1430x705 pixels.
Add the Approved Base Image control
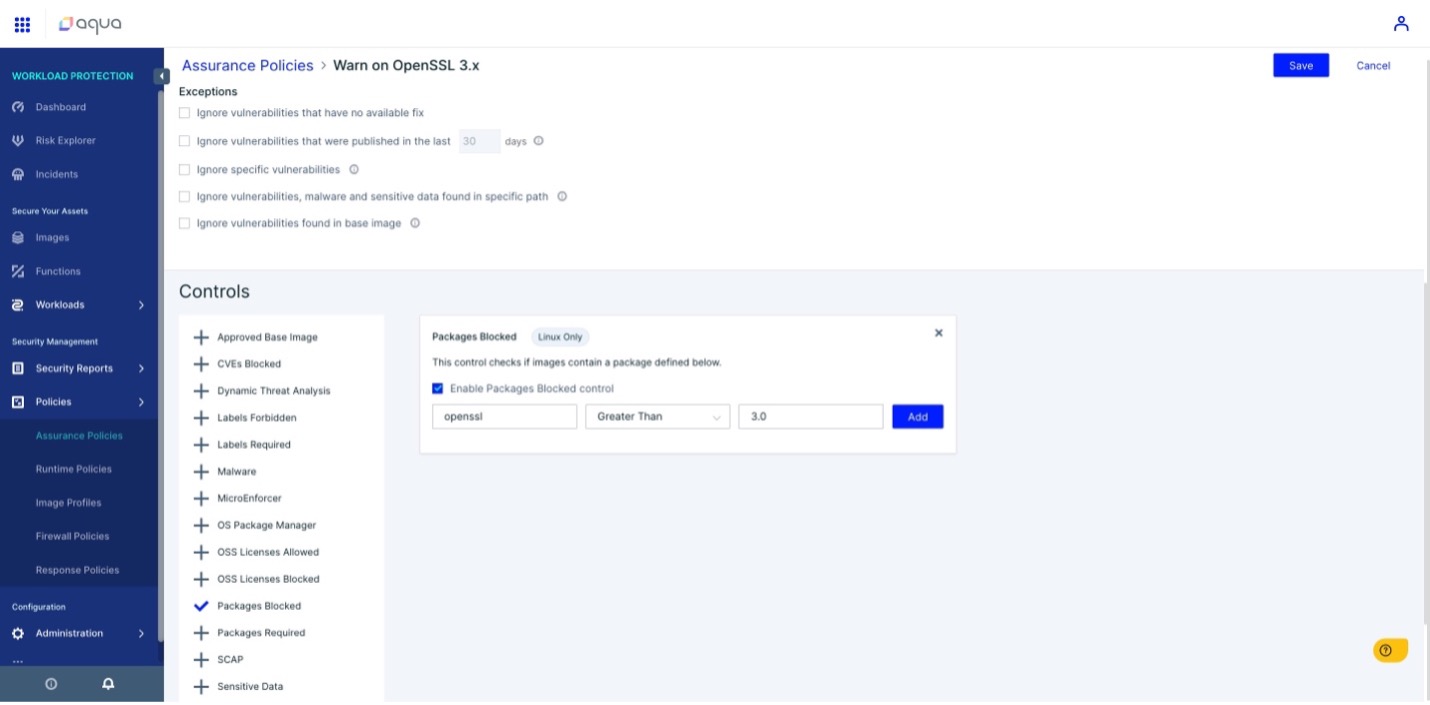pyautogui.click(x=201, y=338)
